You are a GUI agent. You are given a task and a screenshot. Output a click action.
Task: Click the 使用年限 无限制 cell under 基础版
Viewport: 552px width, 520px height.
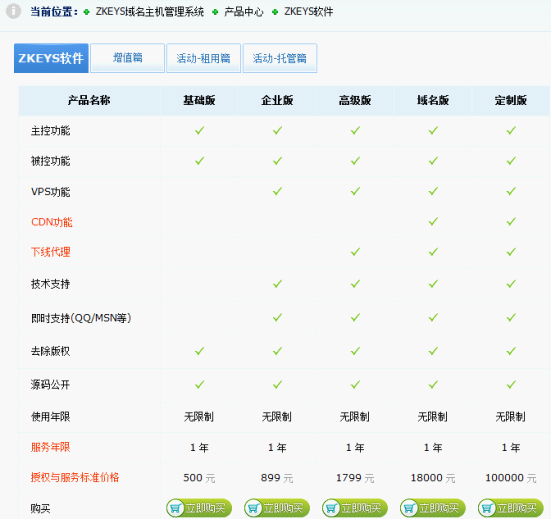click(x=199, y=417)
